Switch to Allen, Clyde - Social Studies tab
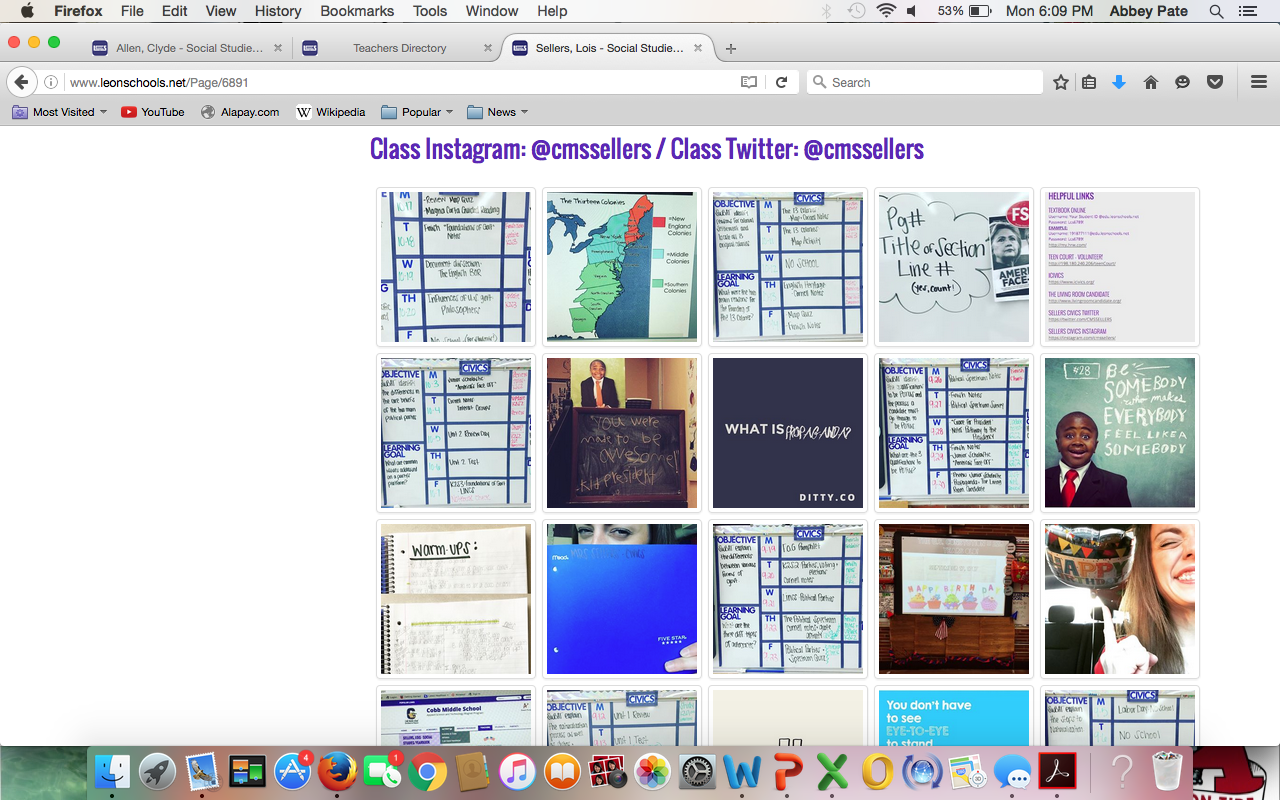1280x800 pixels. click(x=189, y=48)
